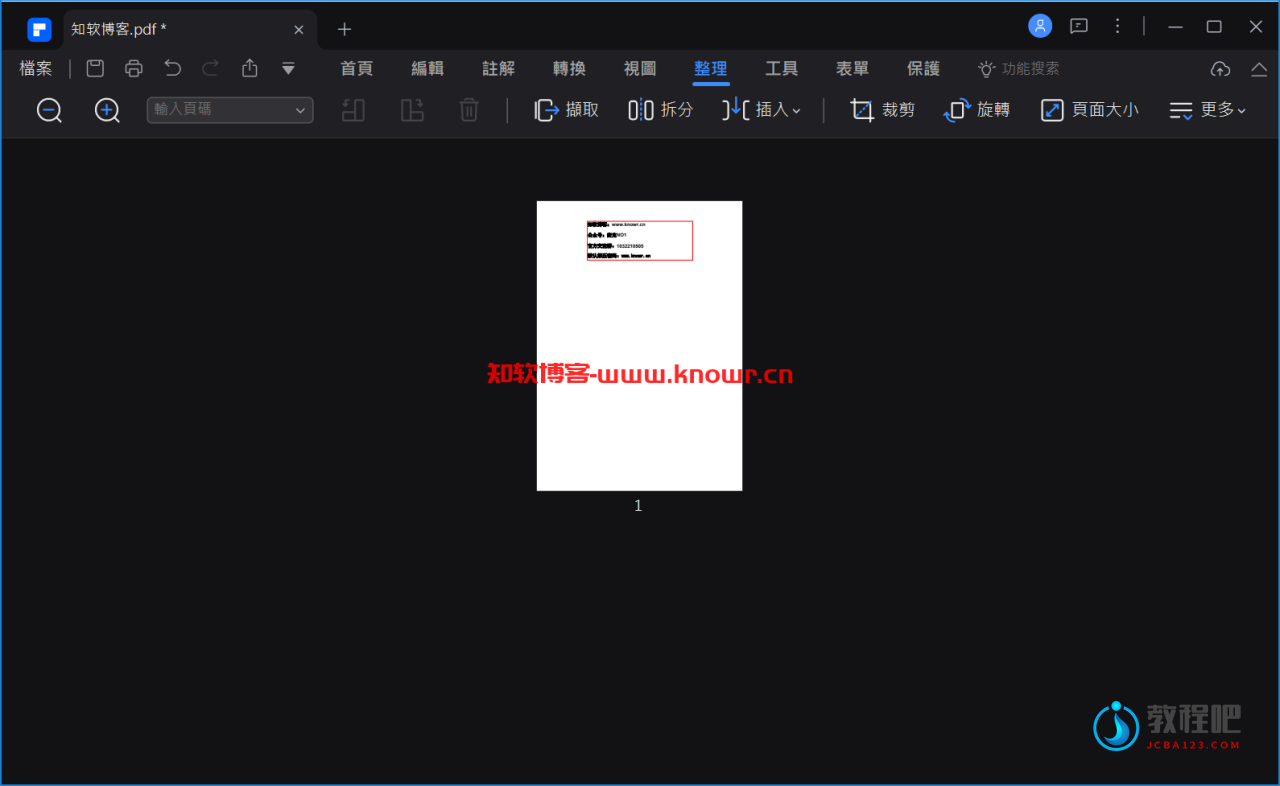Click the 擷取 extract button

point(567,110)
